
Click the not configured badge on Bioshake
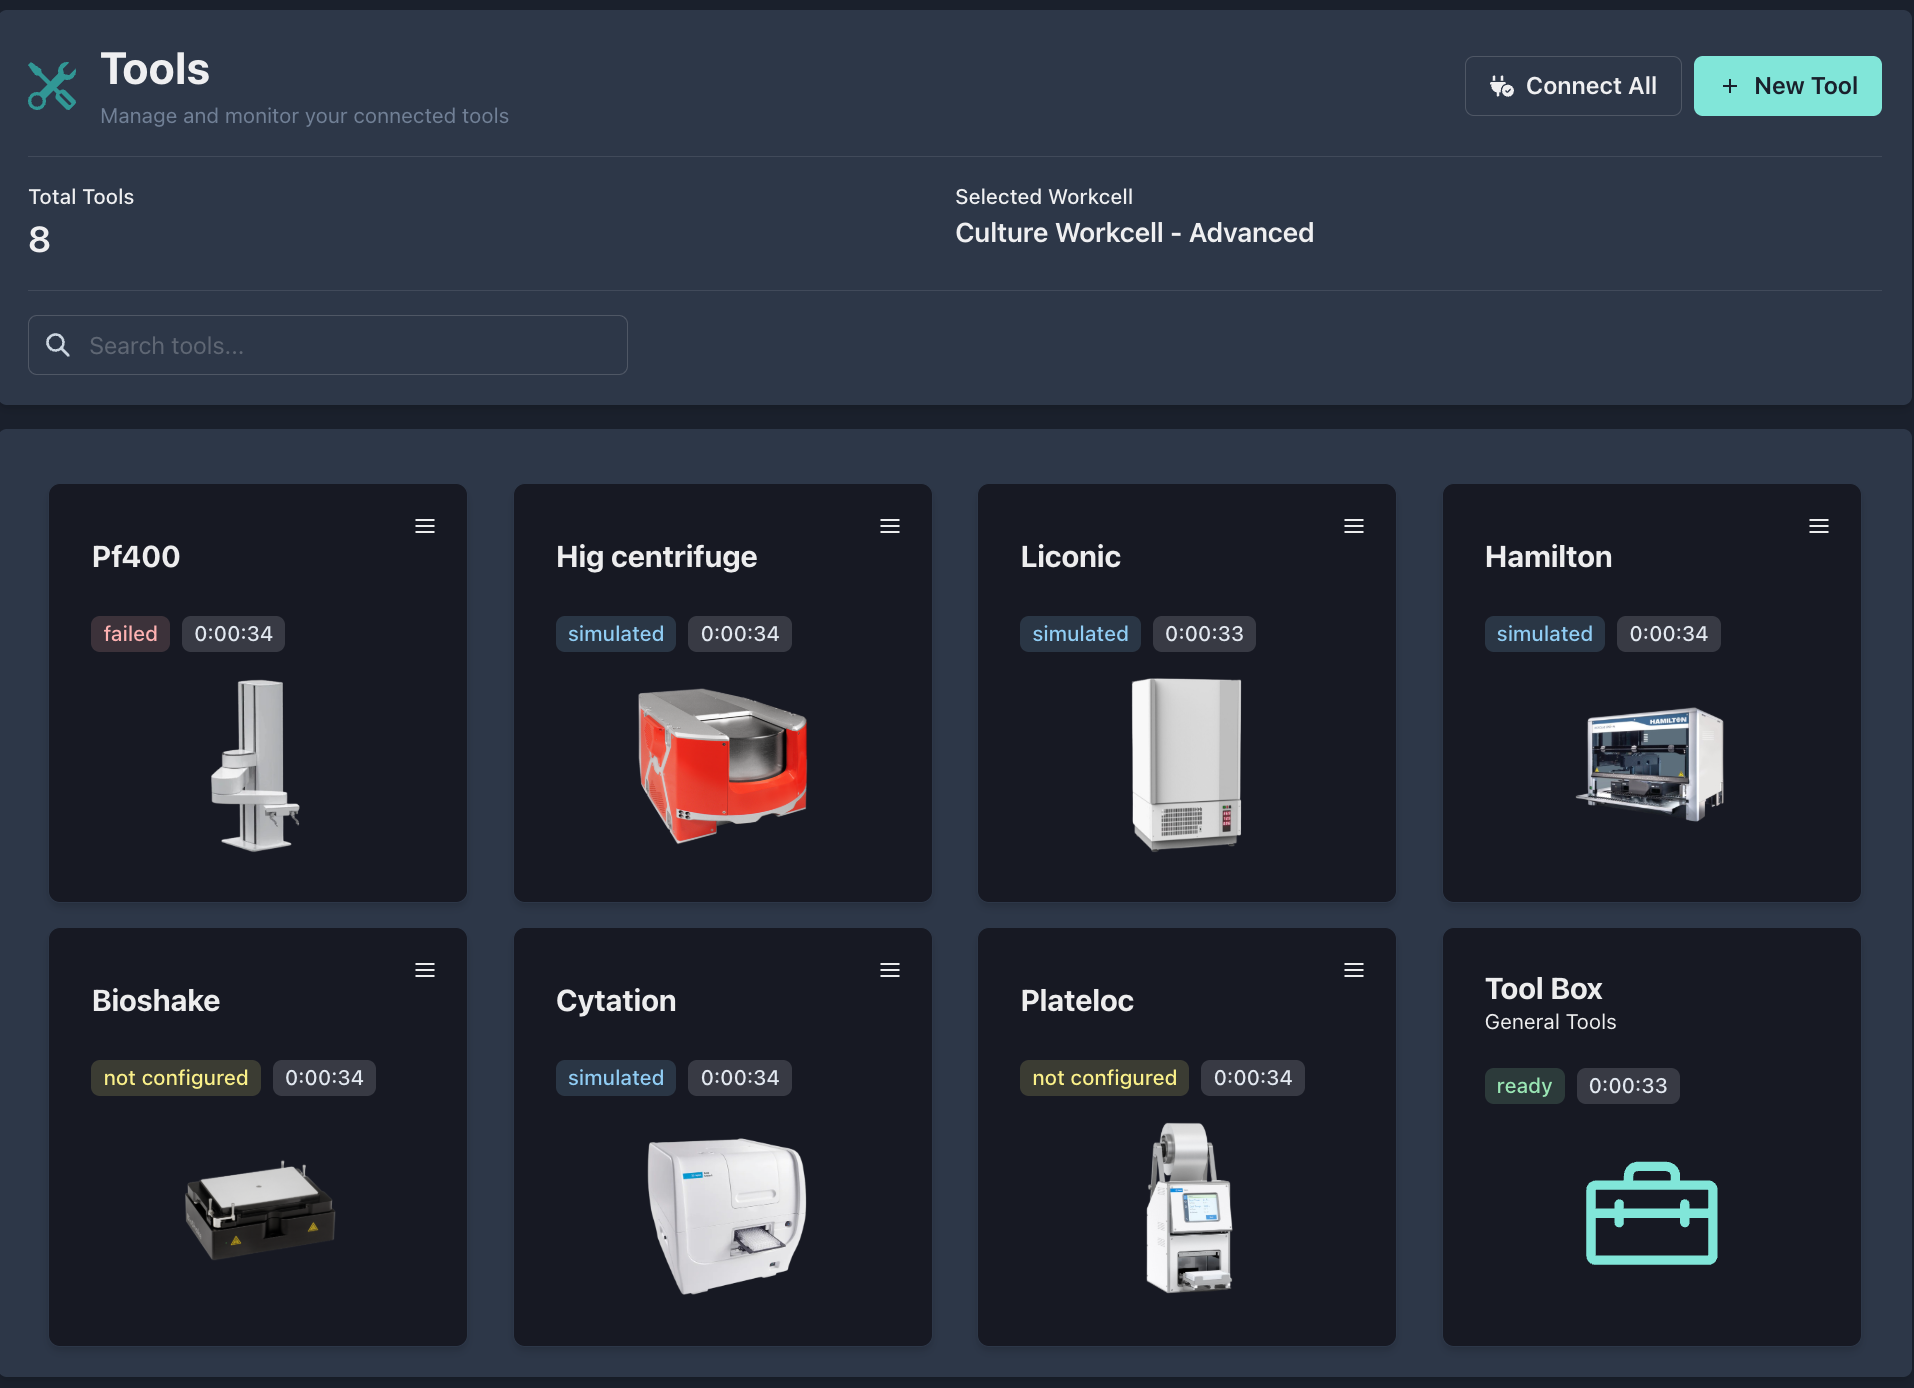tap(175, 1078)
